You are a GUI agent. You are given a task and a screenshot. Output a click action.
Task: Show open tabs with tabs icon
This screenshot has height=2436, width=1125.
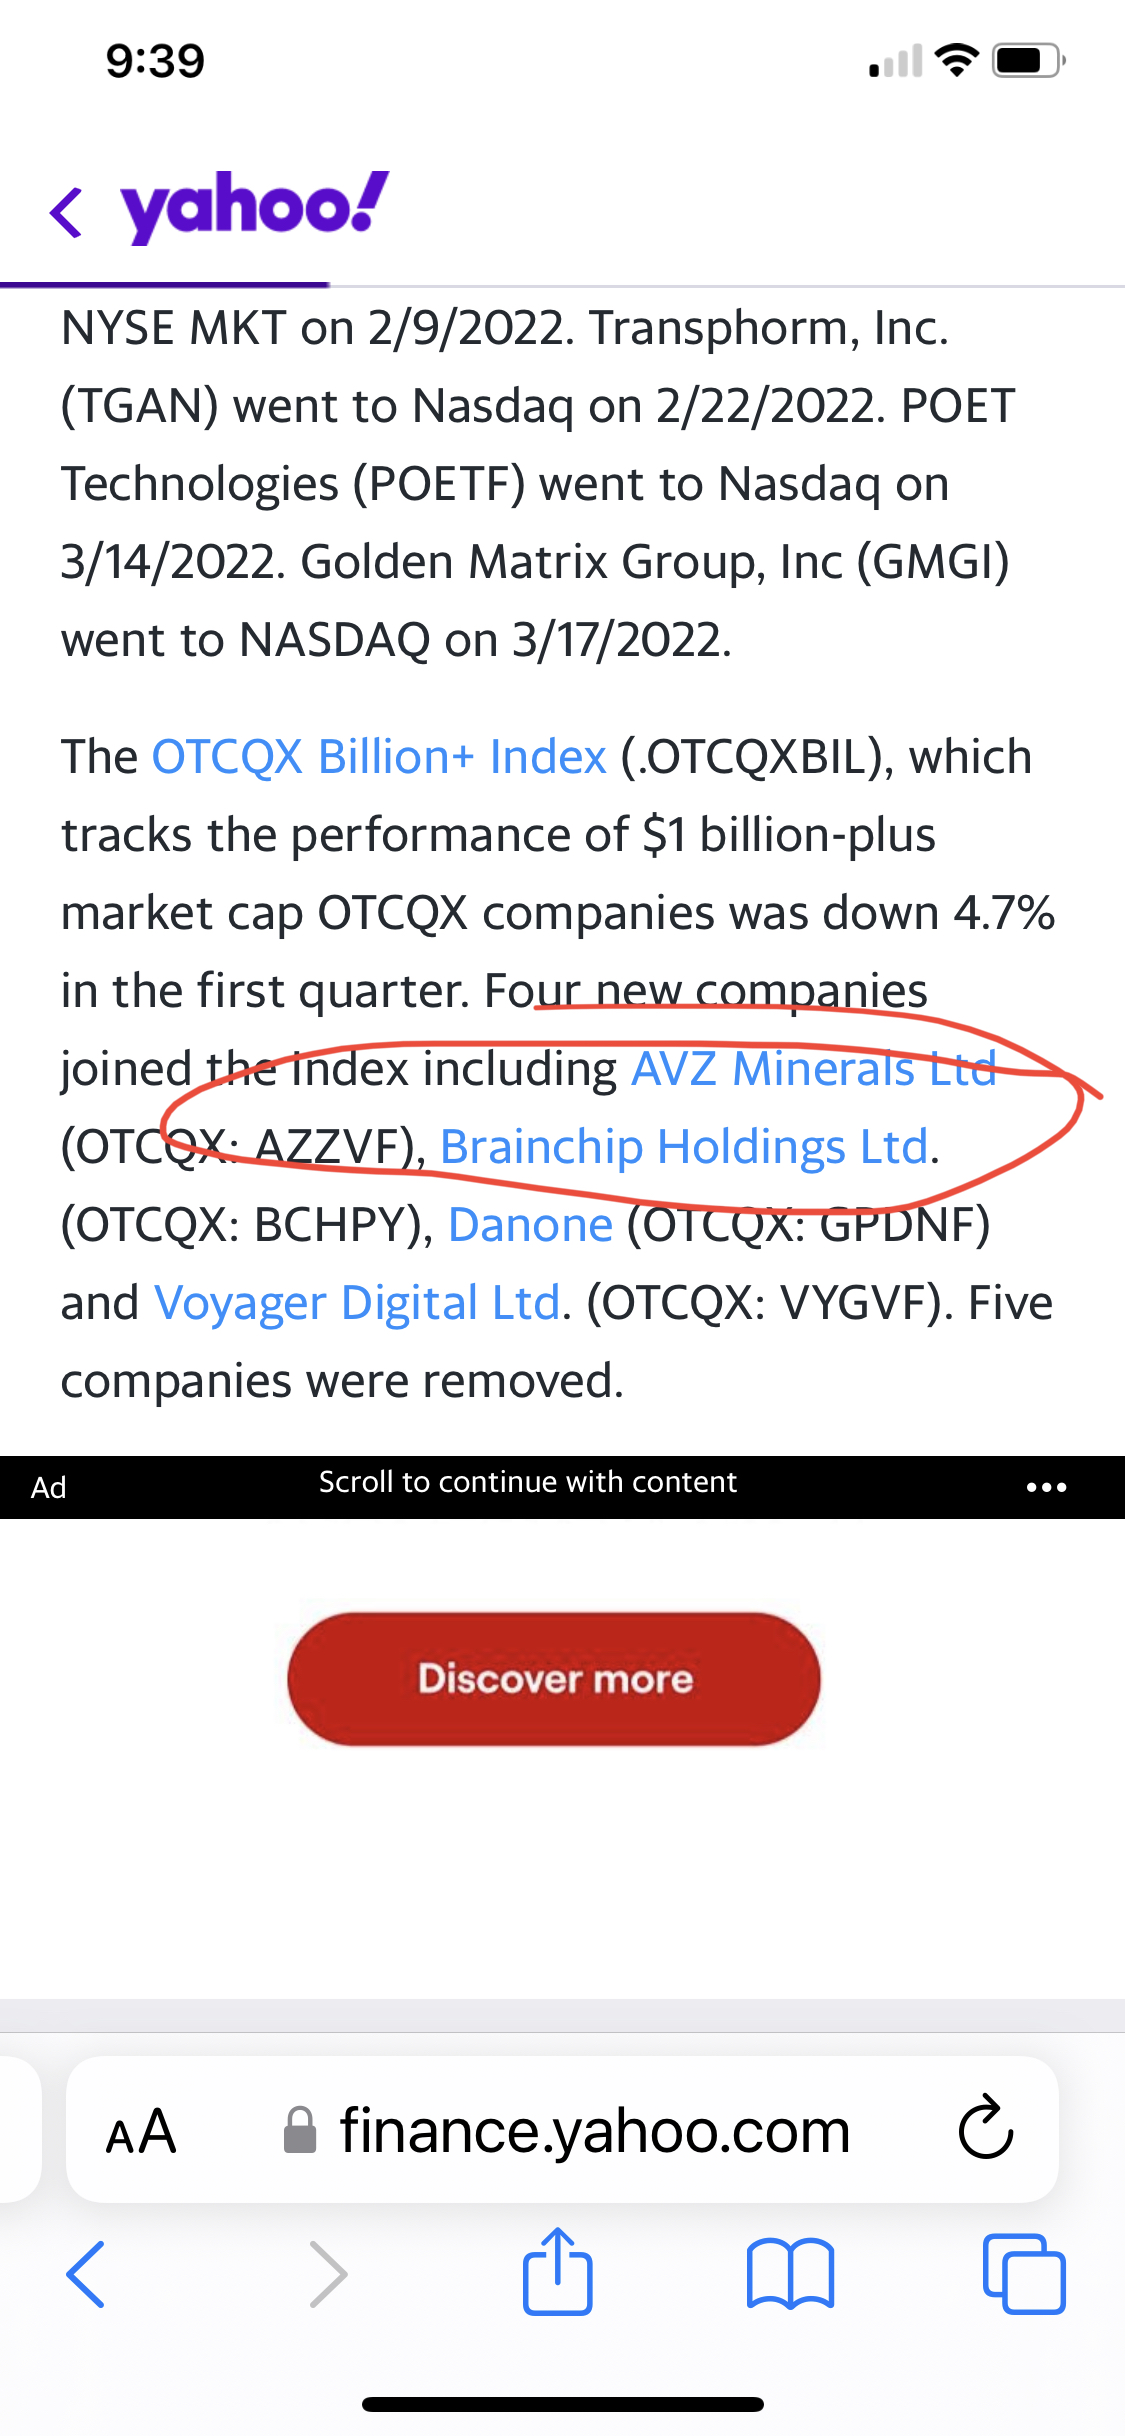pos(1024,2274)
